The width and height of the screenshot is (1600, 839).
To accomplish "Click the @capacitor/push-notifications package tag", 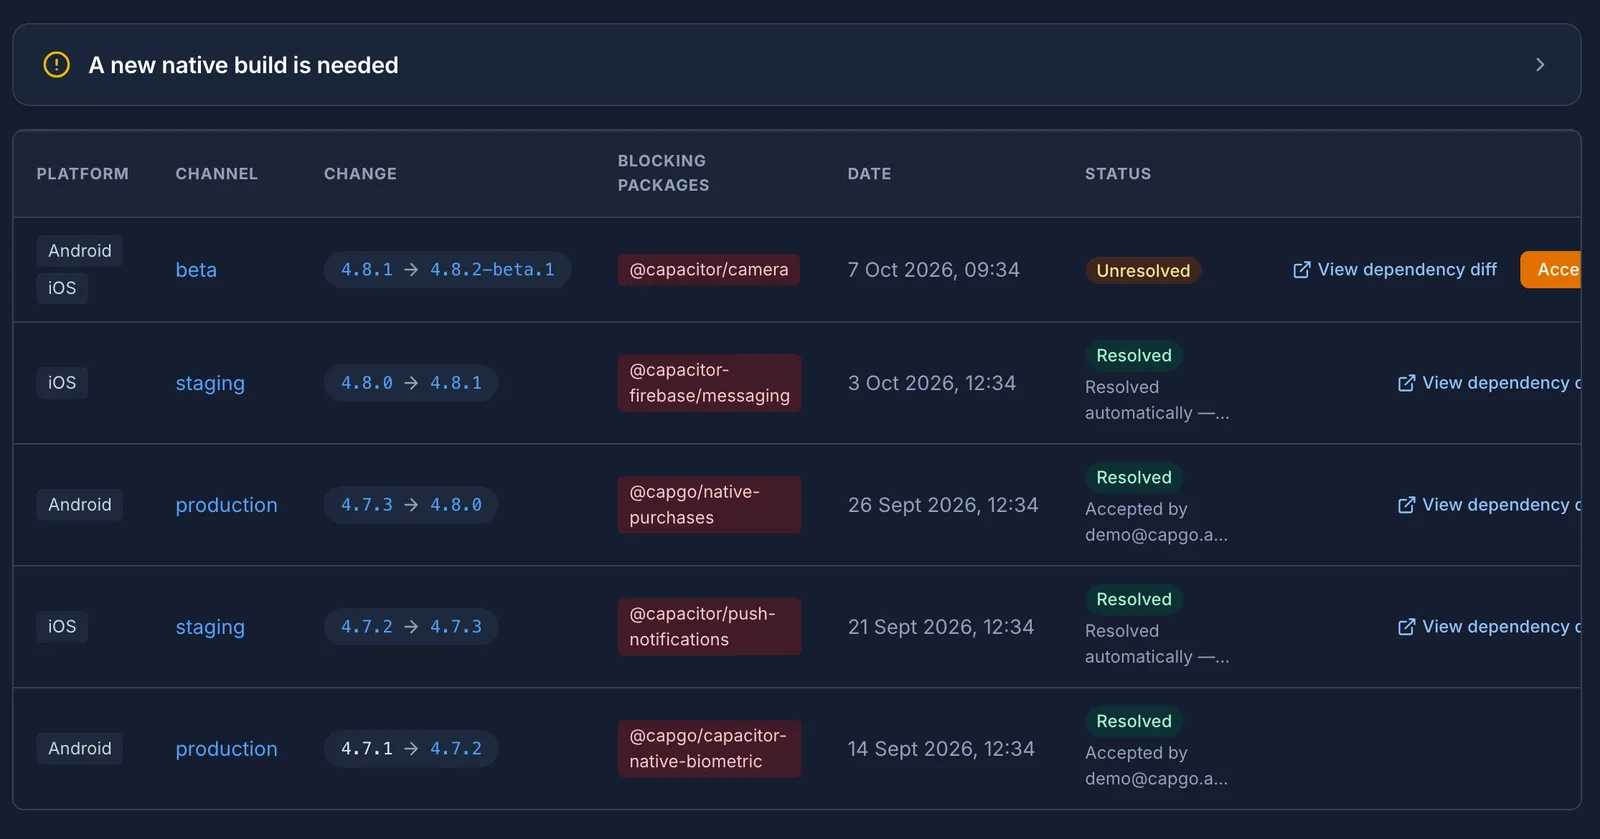I will point(709,627).
